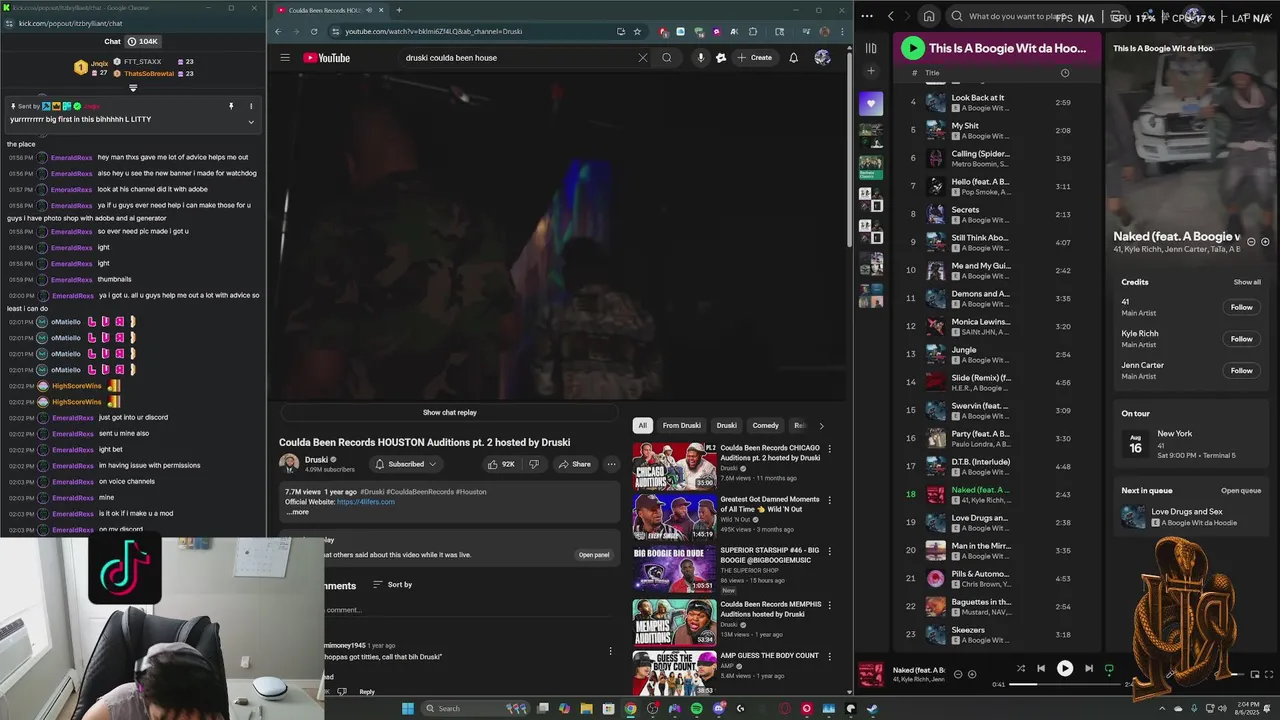This screenshot has width=1280, height=720.
Task: Expand video description with ...more
Action: point(297,512)
